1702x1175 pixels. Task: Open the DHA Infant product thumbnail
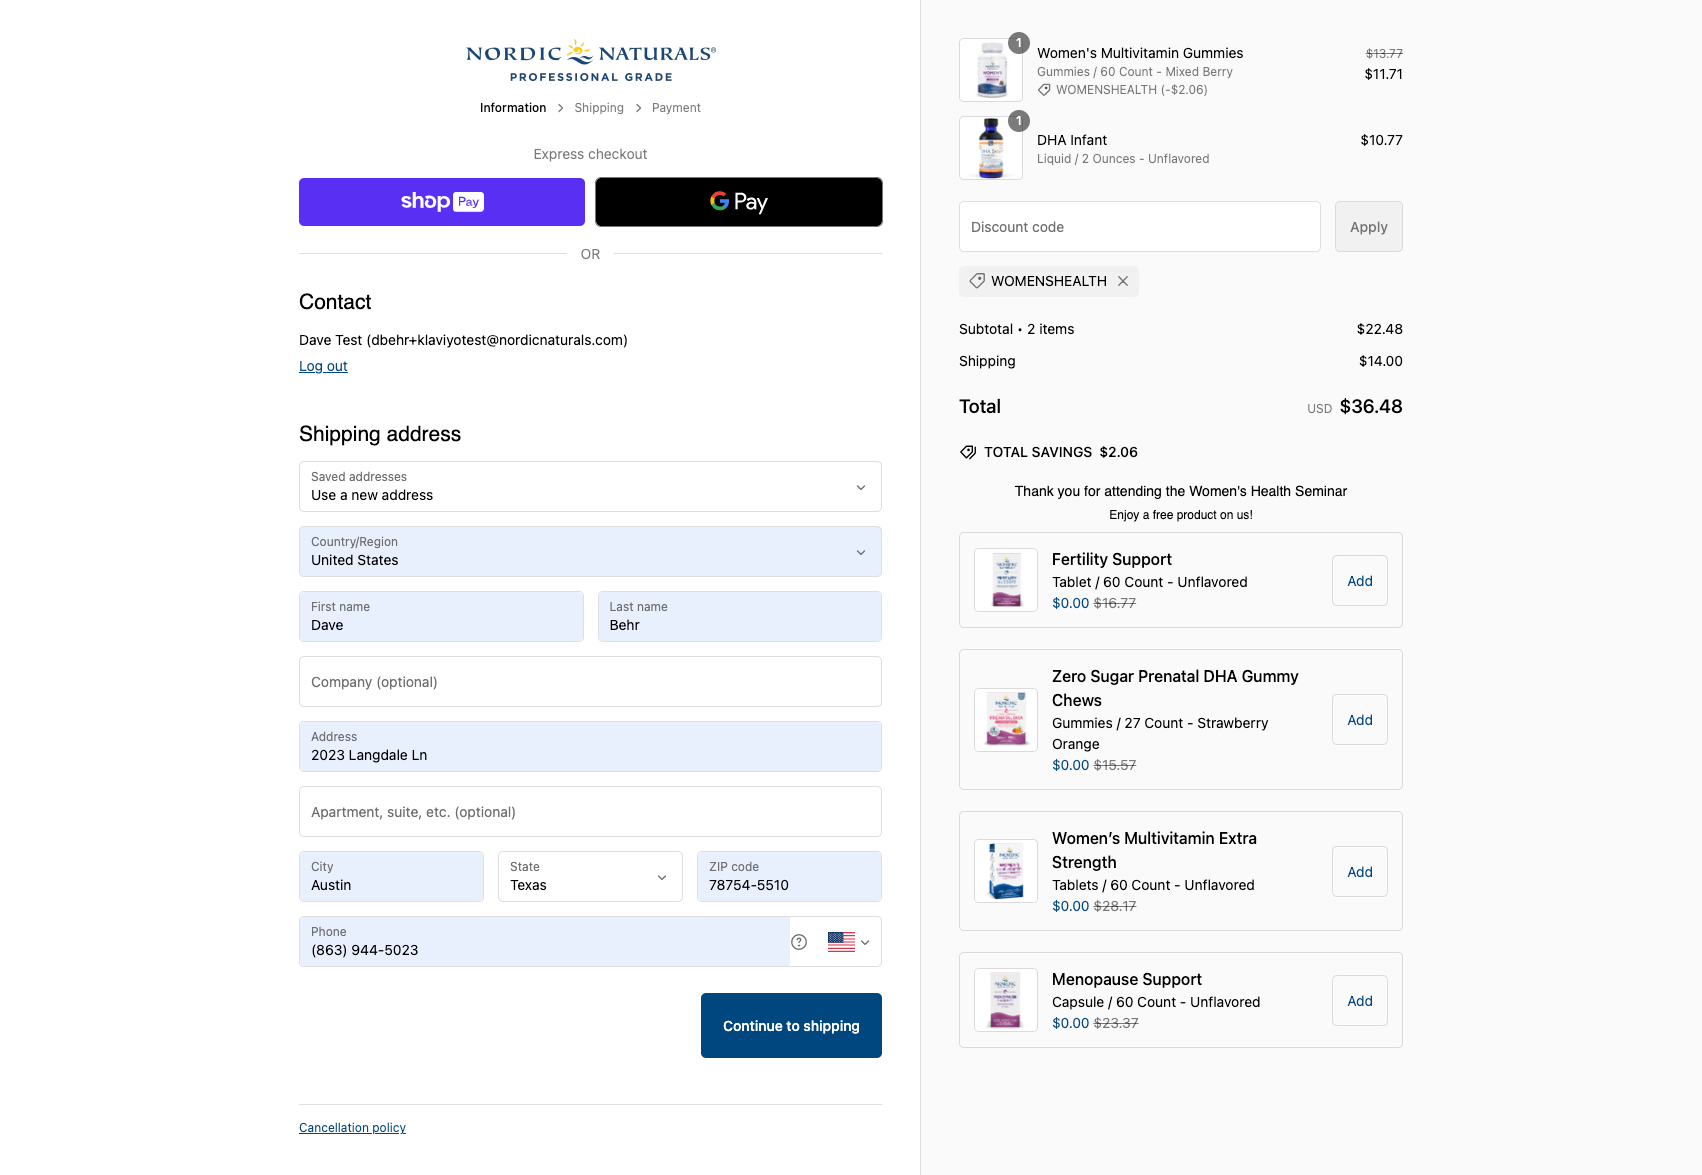pos(990,148)
